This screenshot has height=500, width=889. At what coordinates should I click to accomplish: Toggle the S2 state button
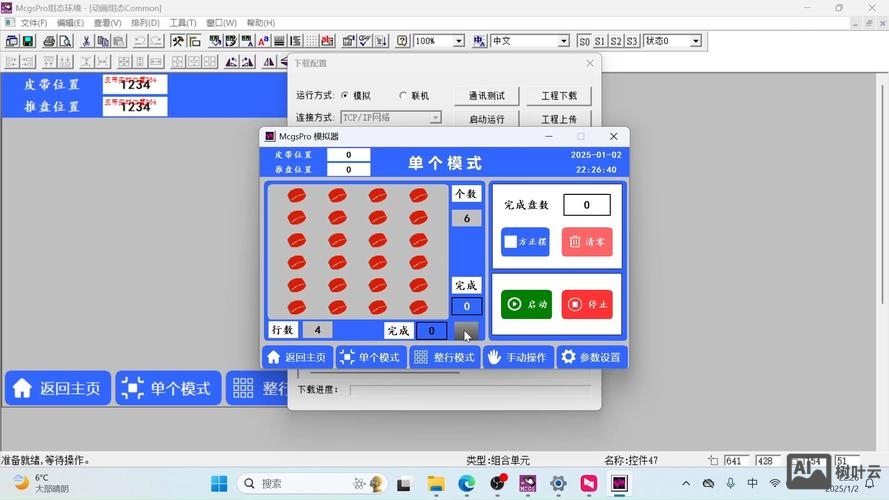click(x=616, y=41)
